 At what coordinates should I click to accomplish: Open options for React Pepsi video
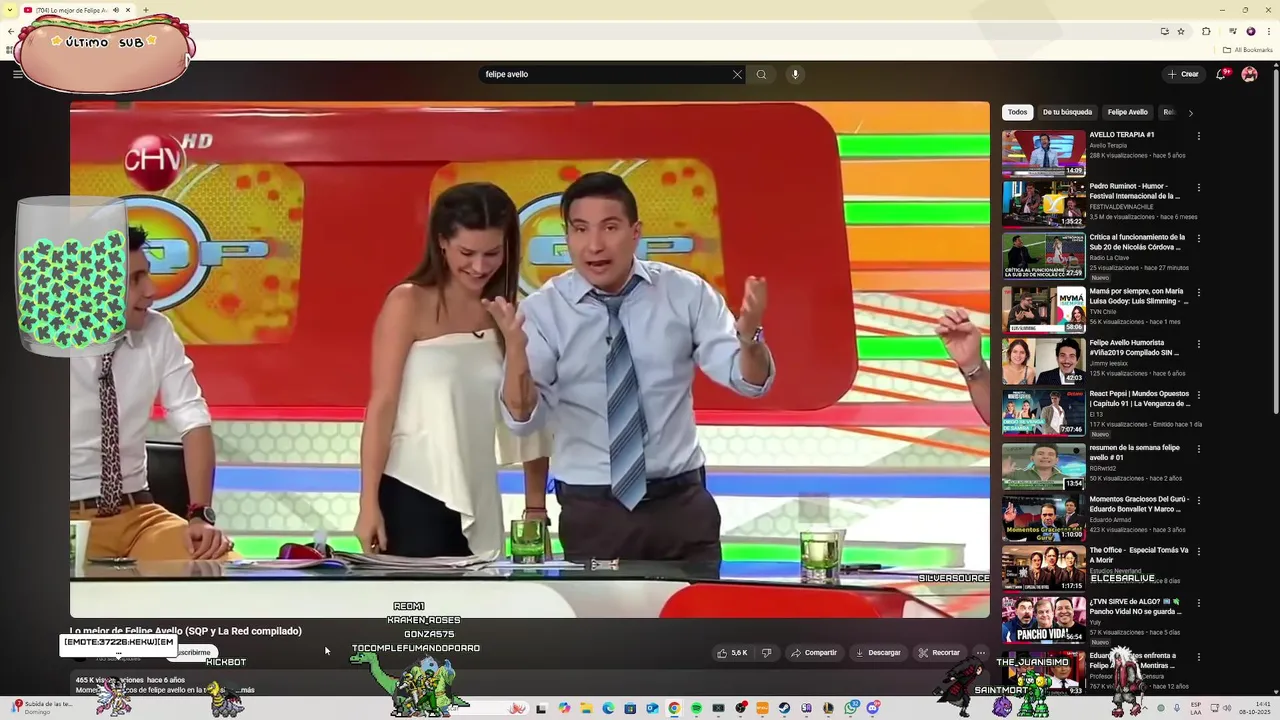(1198, 396)
